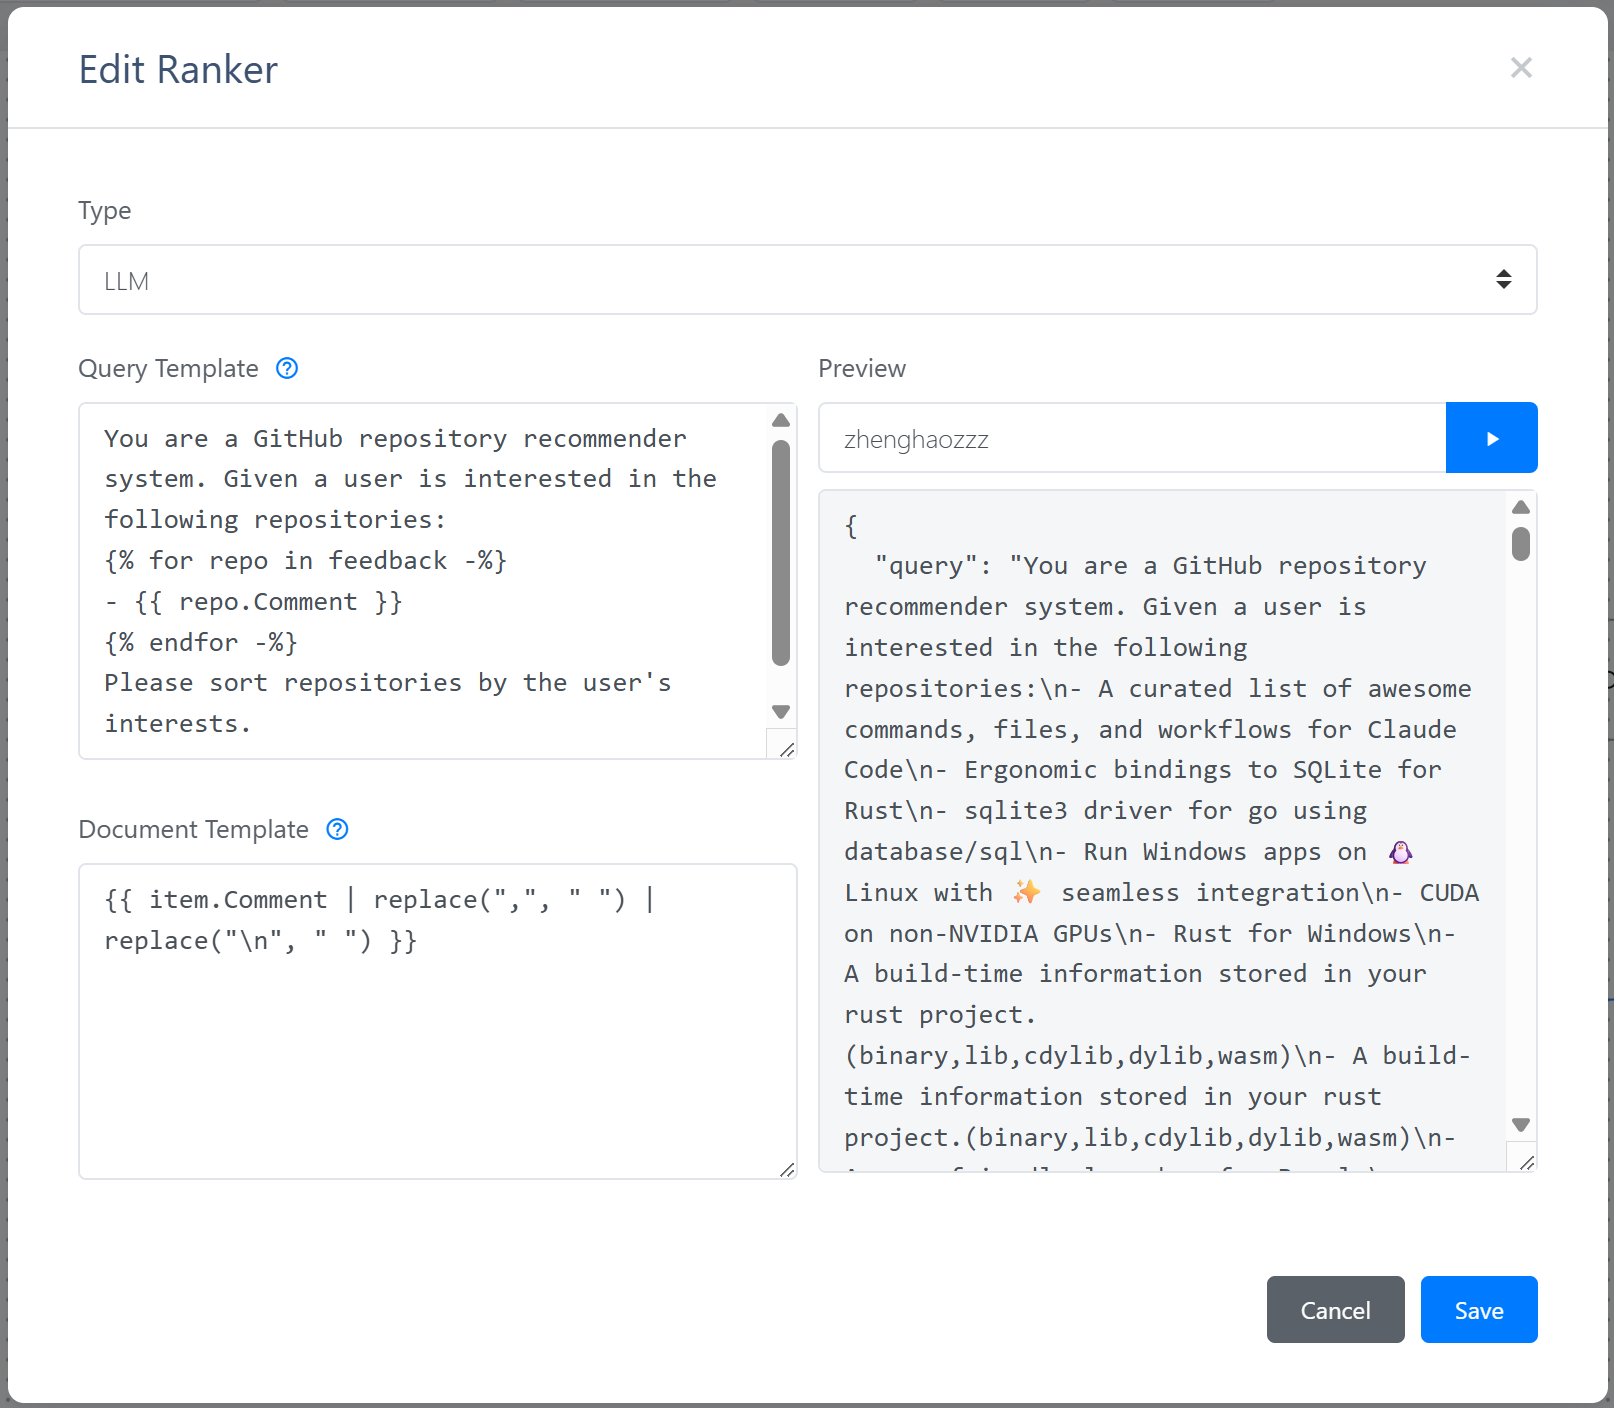Click the Preview output scroll down arrow
The height and width of the screenshot is (1408, 1614).
tap(1521, 1125)
